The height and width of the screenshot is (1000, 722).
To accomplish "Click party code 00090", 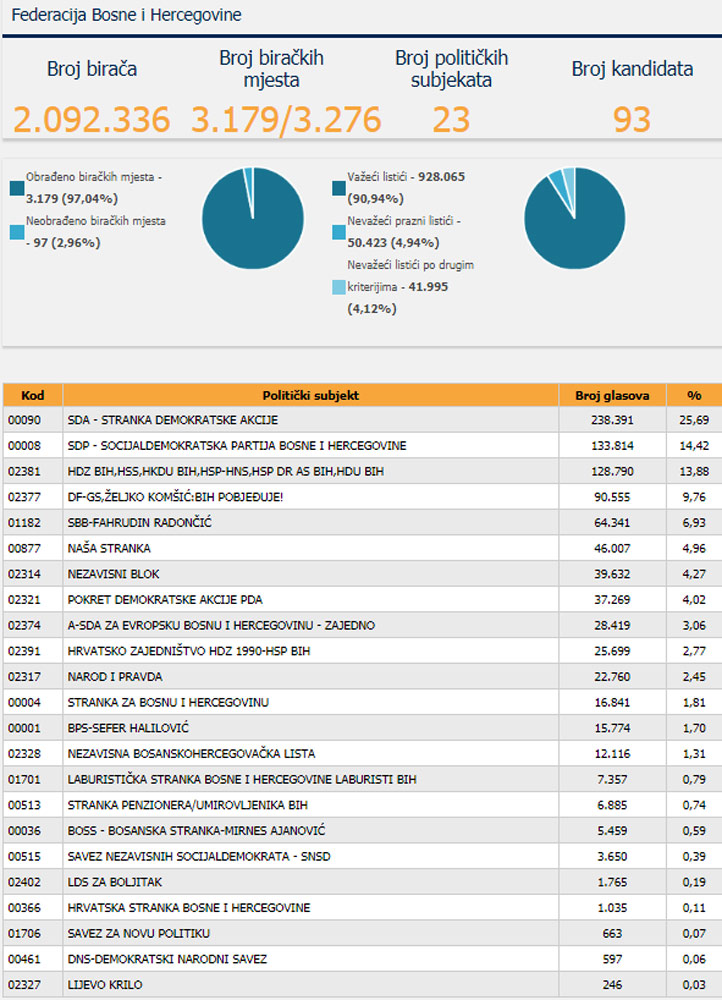I will coord(24,420).
